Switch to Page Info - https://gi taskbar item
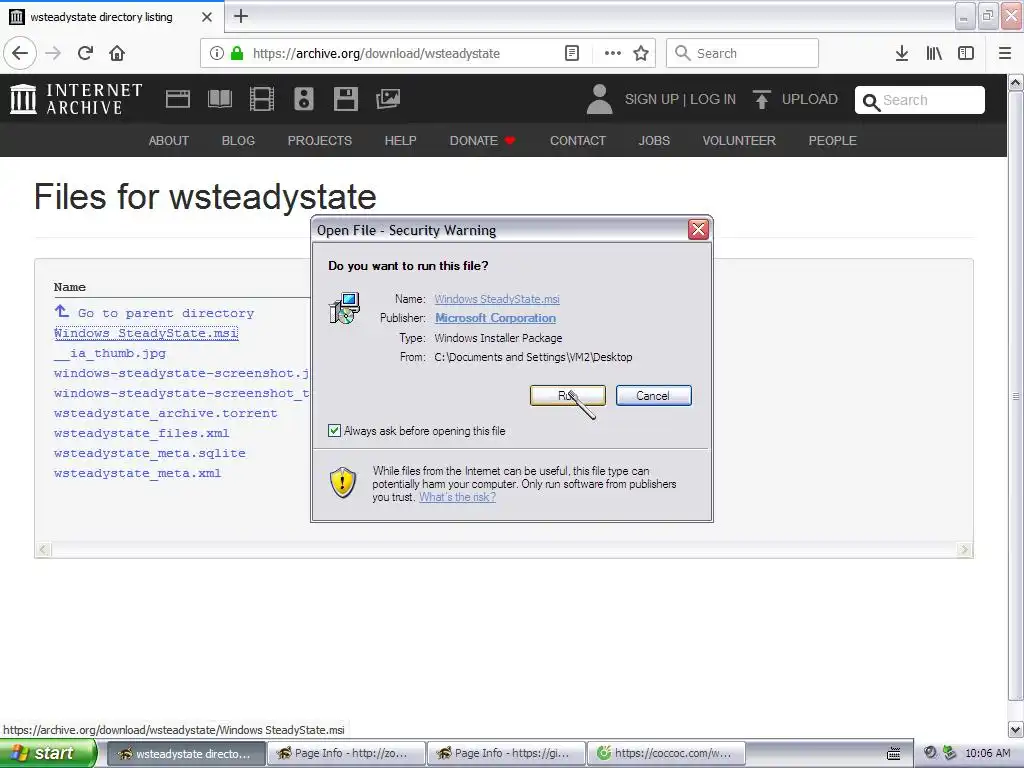This screenshot has width=1024, height=768. tap(507, 753)
